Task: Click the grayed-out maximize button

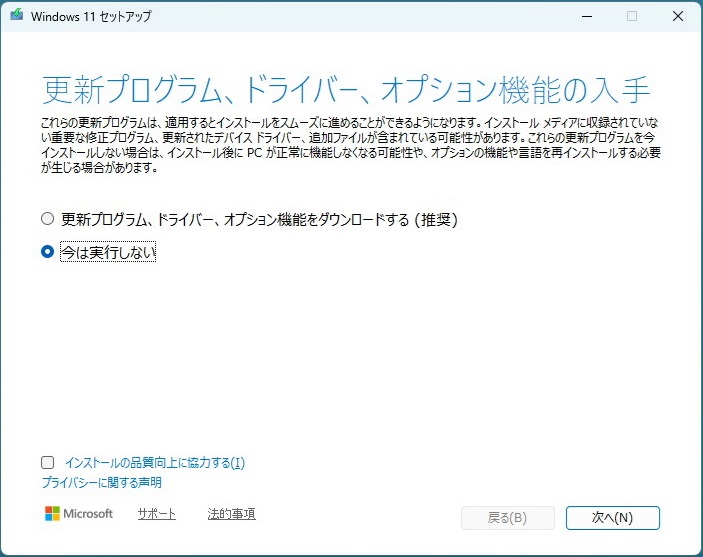Action: coord(631,16)
